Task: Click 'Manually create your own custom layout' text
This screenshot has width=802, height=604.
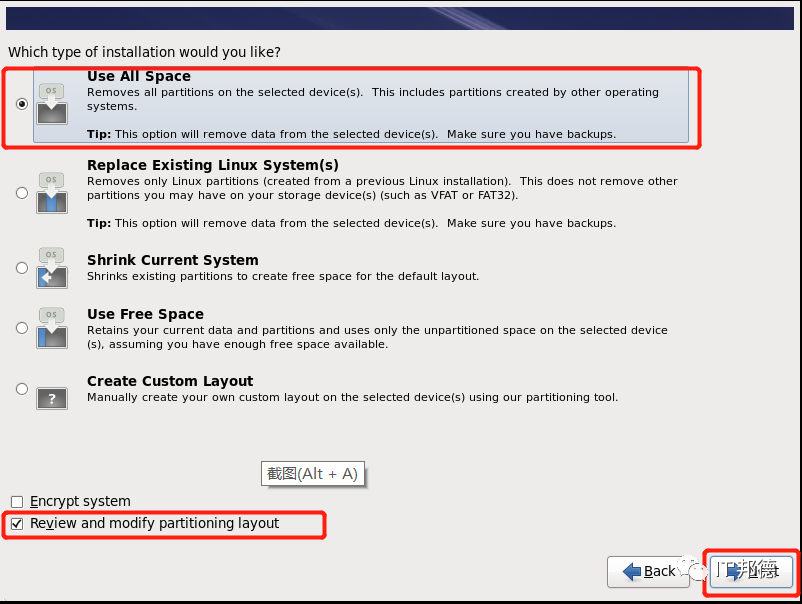Action: tap(352, 397)
